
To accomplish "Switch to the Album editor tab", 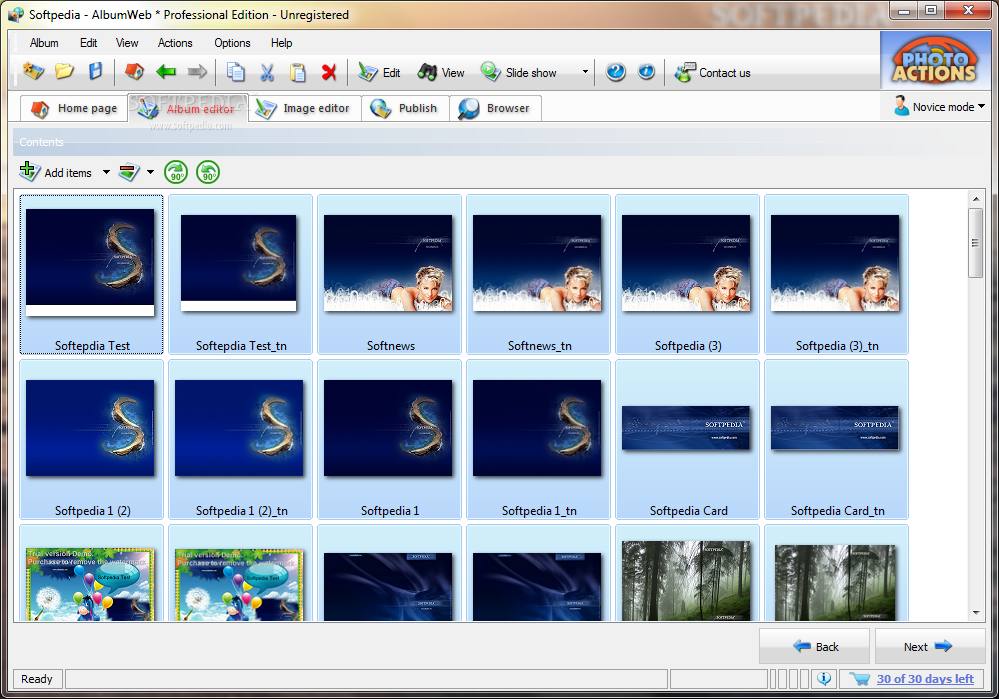I will pos(188,108).
